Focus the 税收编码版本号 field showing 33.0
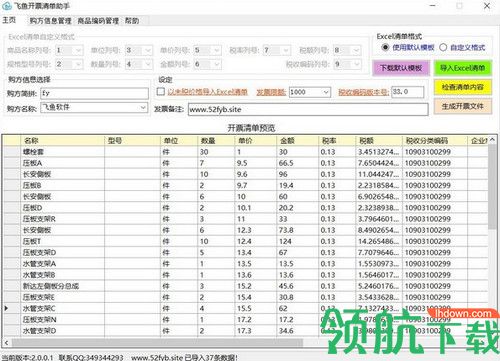 point(407,92)
